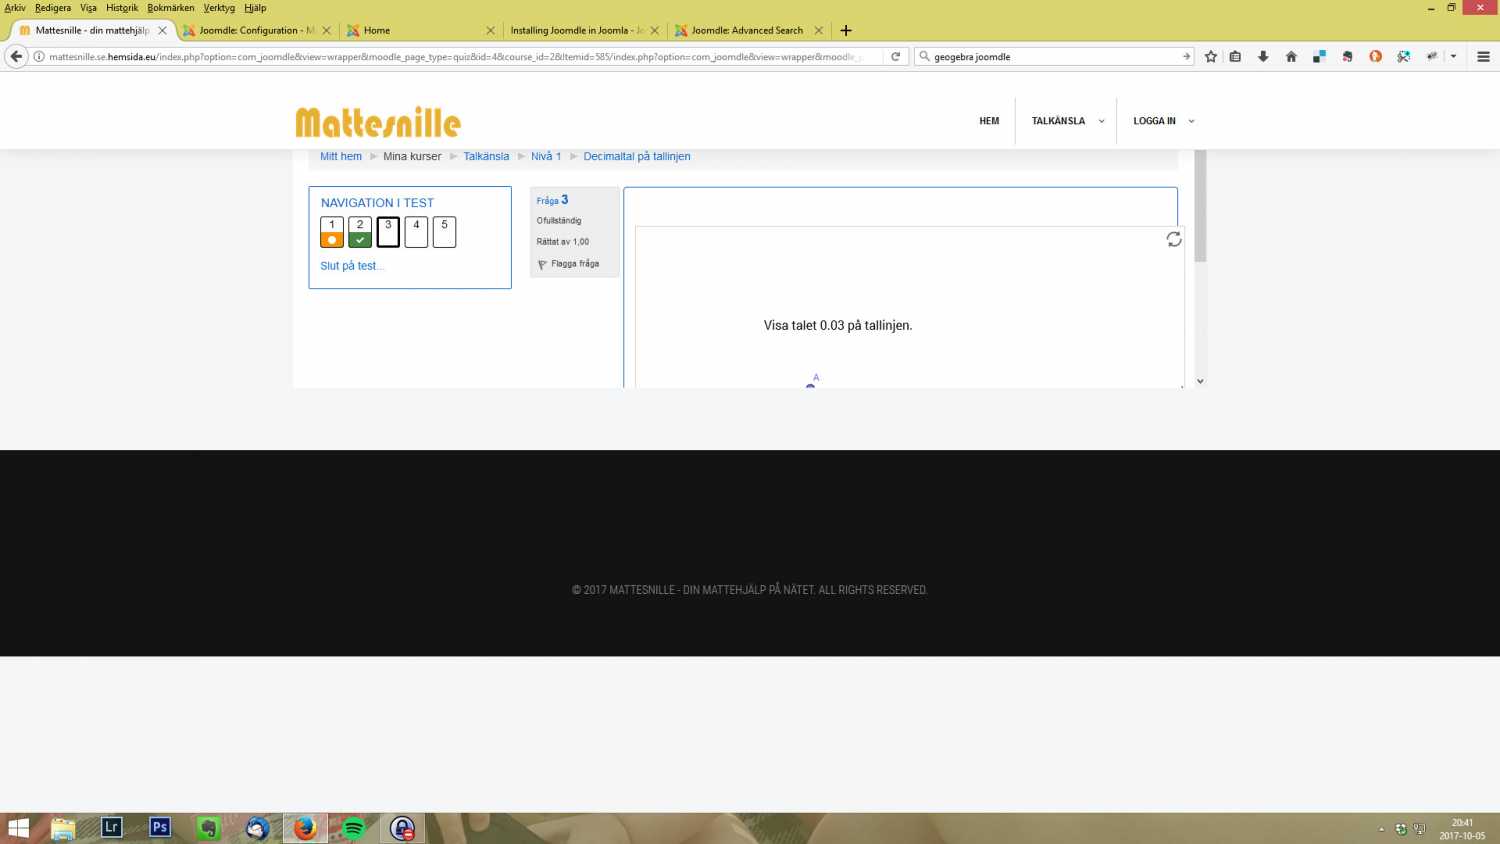Screen dimensions: 1500x844
Task: Open the Nivå 1 breadcrumb link
Action: (x=545, y=157)
